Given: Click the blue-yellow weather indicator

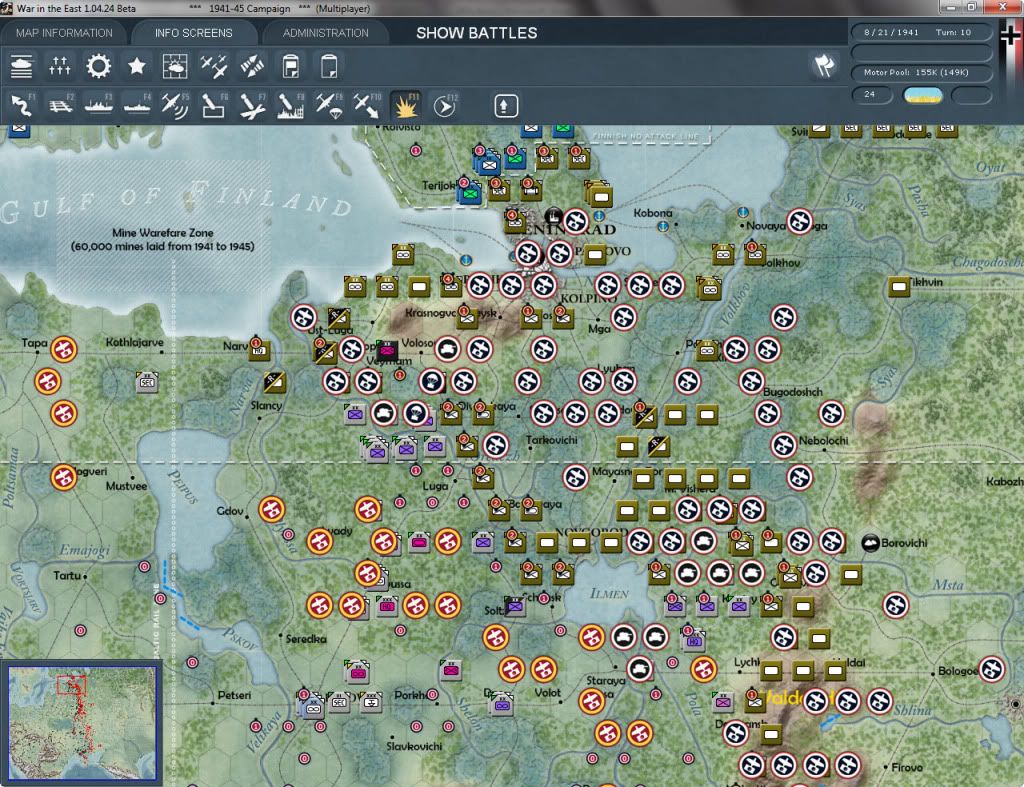Looking at the screenshot, I should [x=922, y=95].
